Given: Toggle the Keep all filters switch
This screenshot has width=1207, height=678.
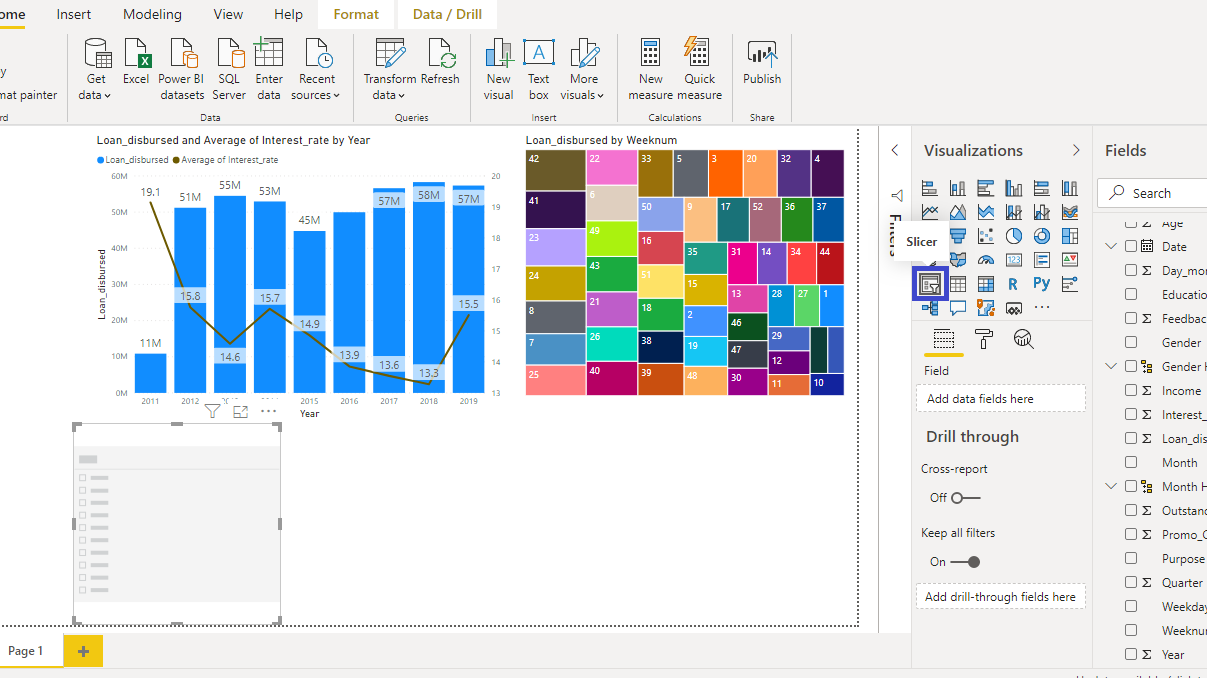Looking at the screenshot, I should coord(965,562).
